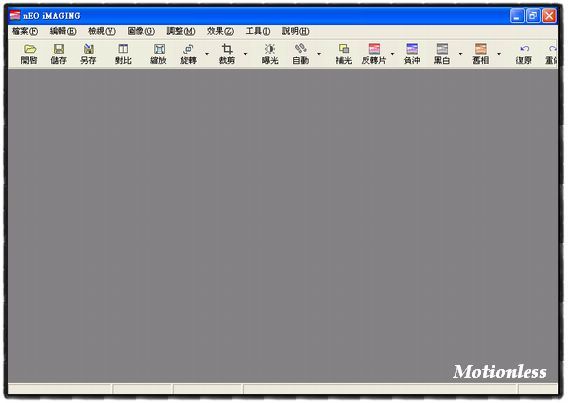Select the 對比 (Compare) toolbar icon

click(x=123, y=49)
